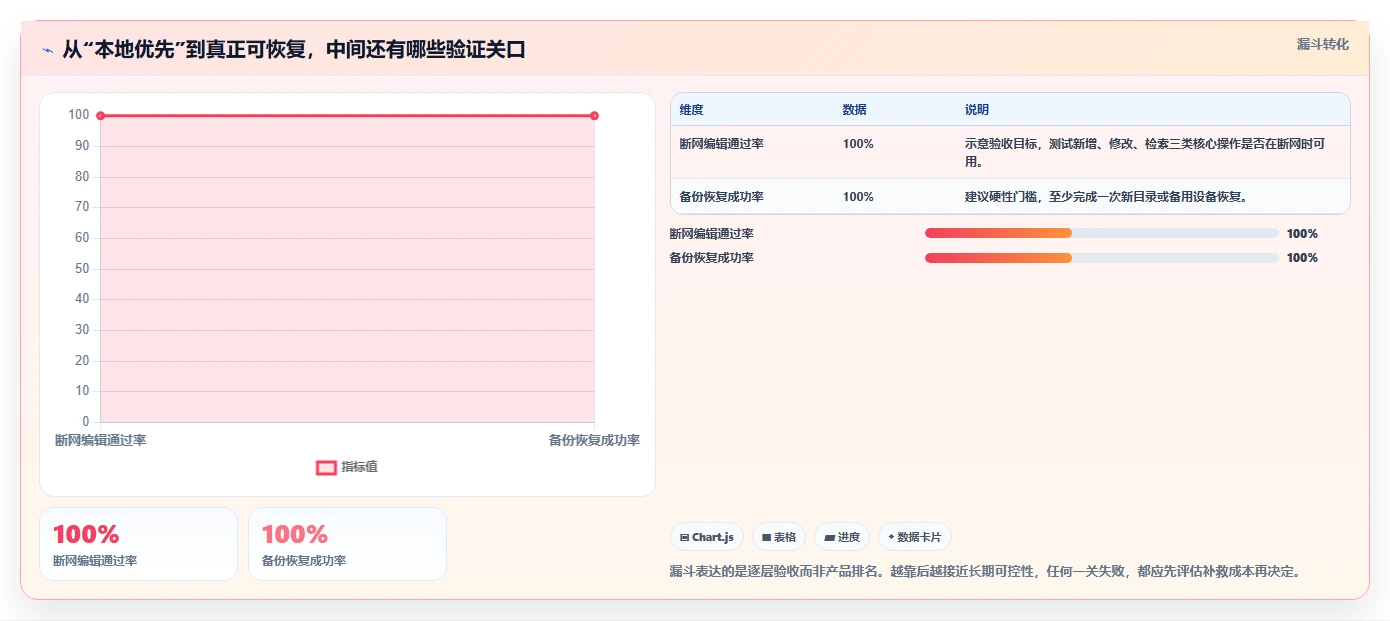This screenshot has width=1390, height=621.
Task: Click the 漏斗转化 label
Action: pos(1322,45)
